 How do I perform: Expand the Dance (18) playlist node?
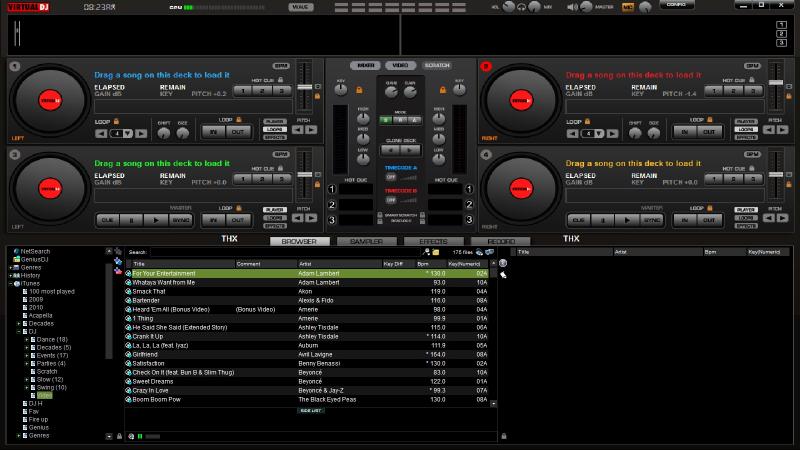[x=27, y=339]
